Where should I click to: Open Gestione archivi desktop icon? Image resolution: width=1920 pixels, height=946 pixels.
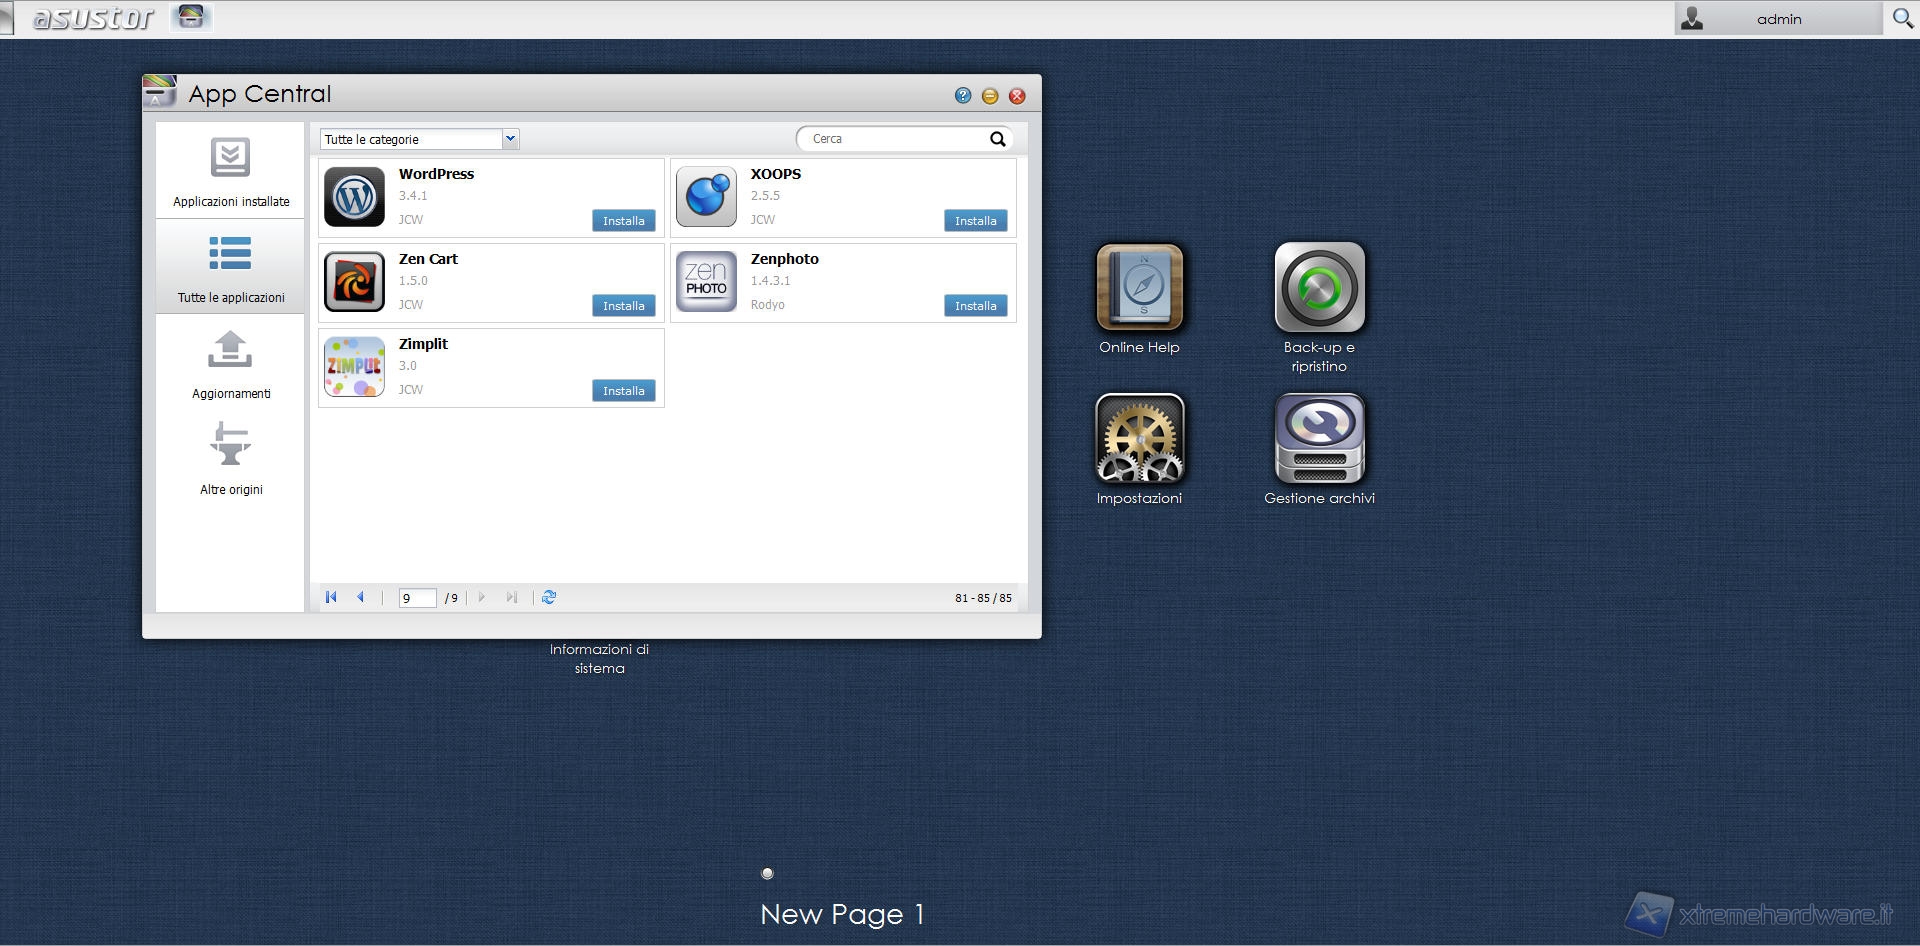pyautogui.click(x=1319, y=439)
